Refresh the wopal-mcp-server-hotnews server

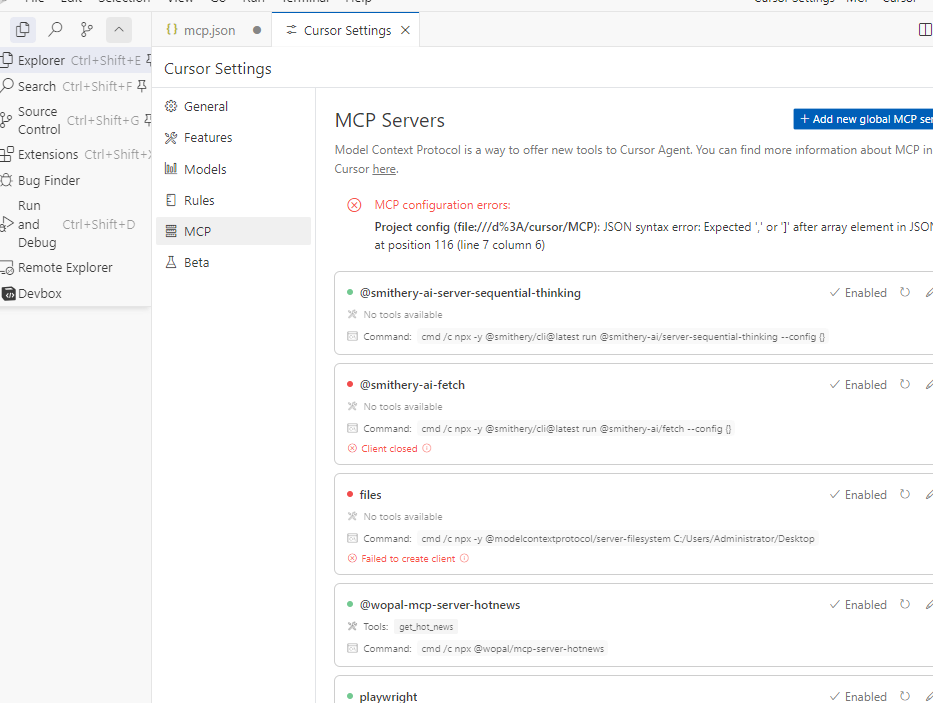[905, 605]
